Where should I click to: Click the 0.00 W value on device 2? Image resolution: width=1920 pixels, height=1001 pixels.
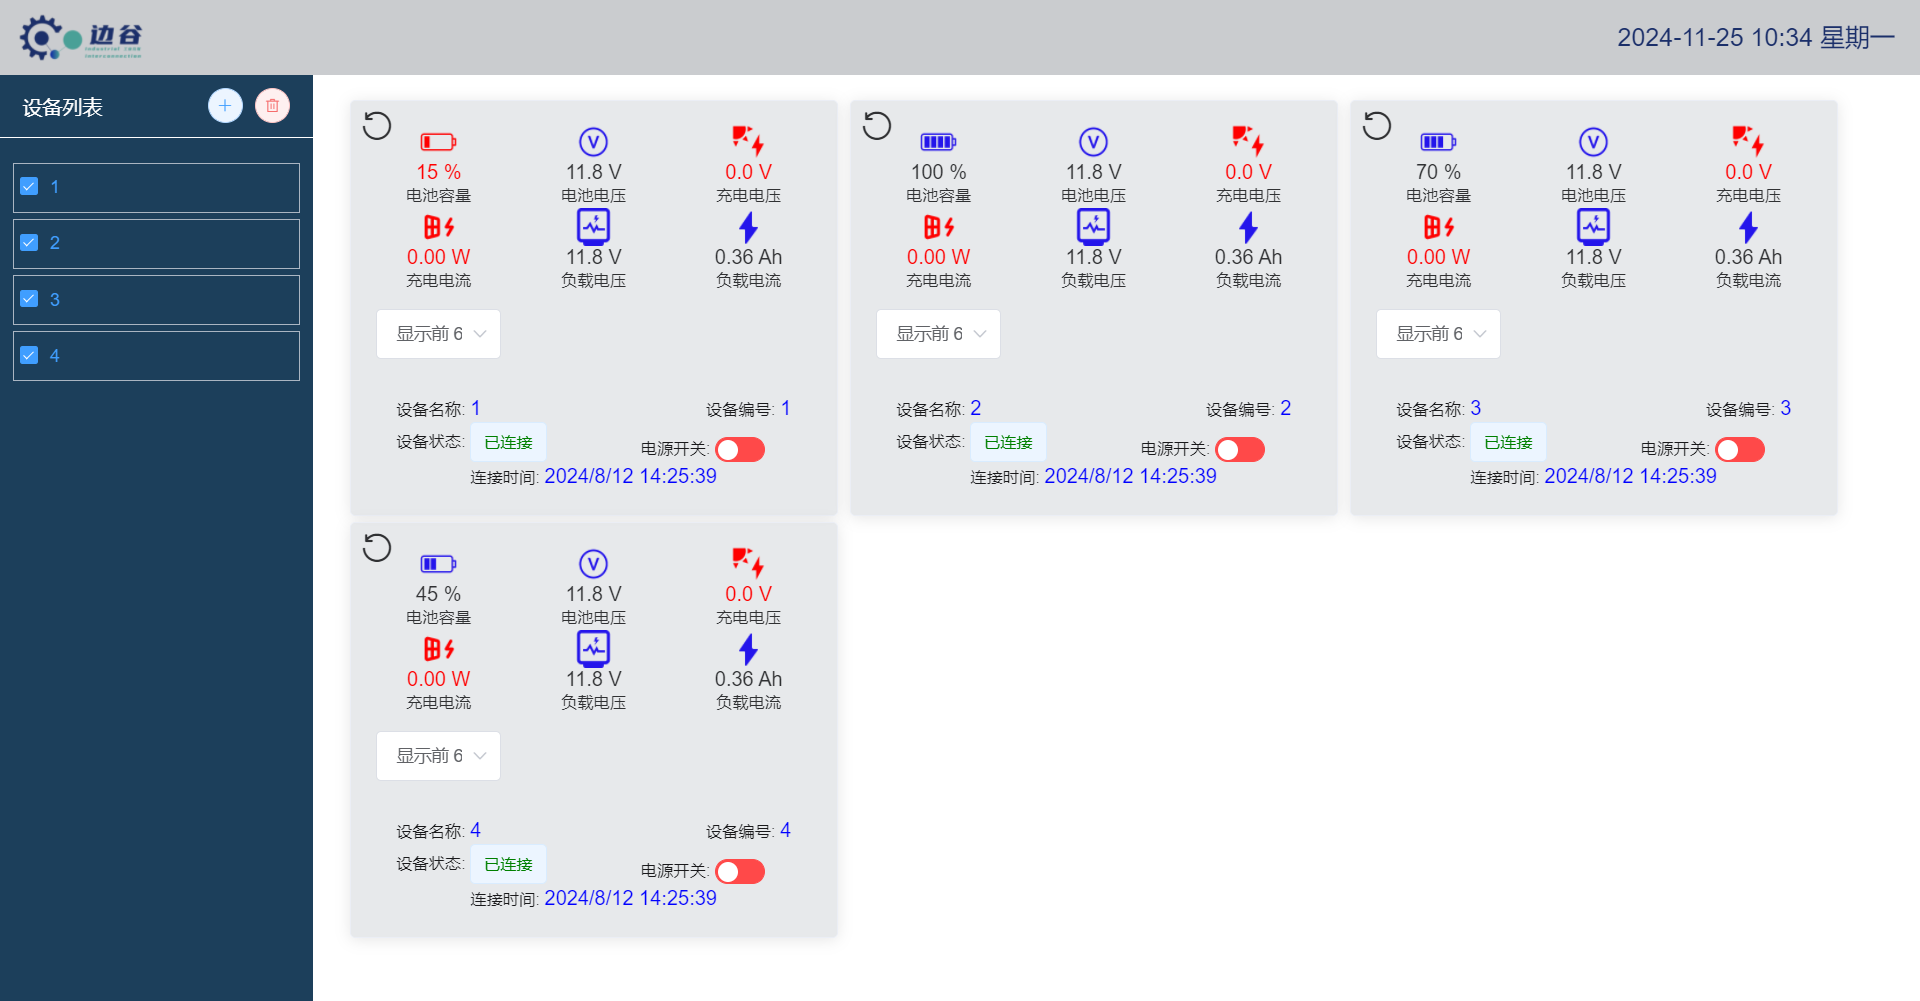pos(938,257)
